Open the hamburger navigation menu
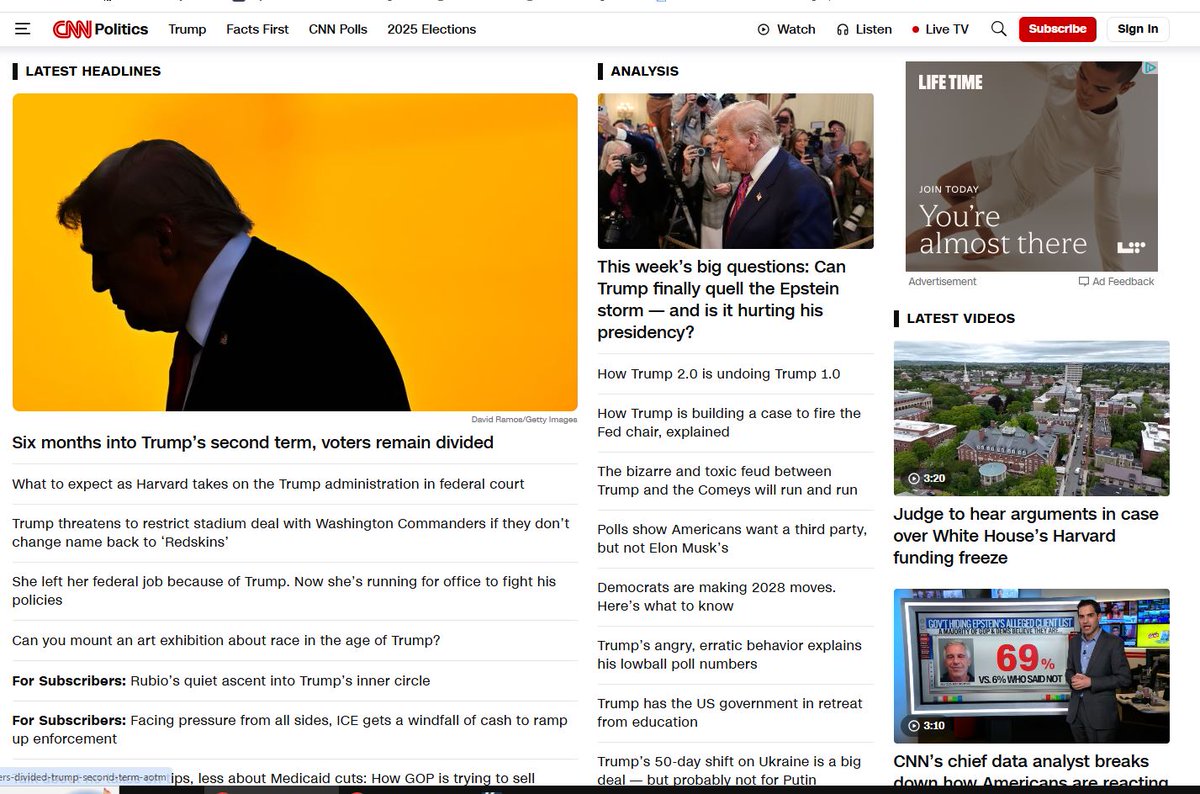The image size is (1200, 794). [x=22, y=28]
